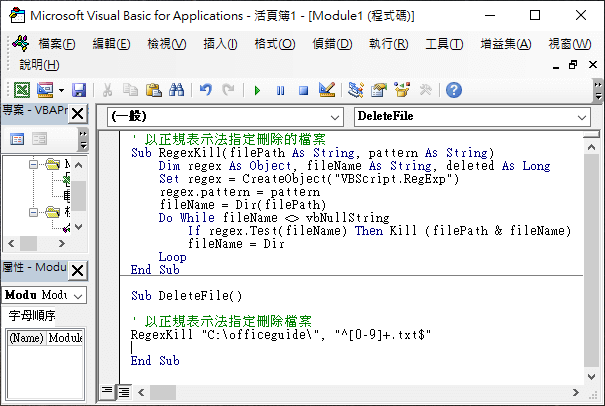The width and height of the screenshot is (605, 406).
Task: Switch to Microsoft Excel view icon
Action: pos(22,90)
